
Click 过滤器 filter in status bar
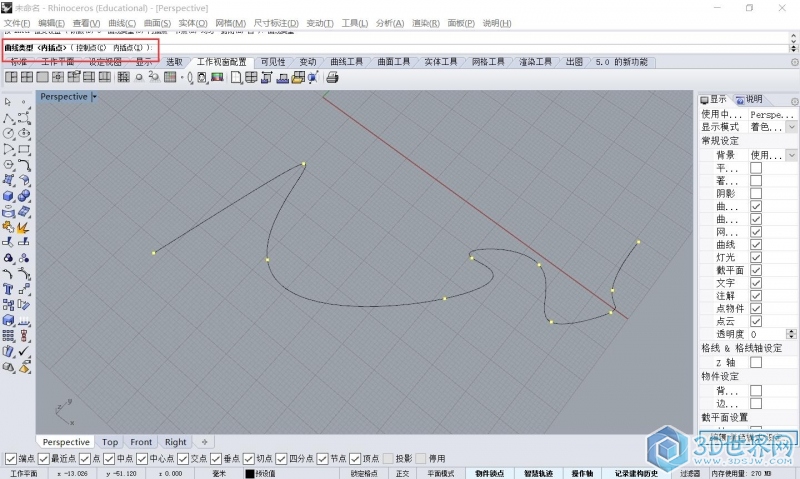tap(690, 473)
